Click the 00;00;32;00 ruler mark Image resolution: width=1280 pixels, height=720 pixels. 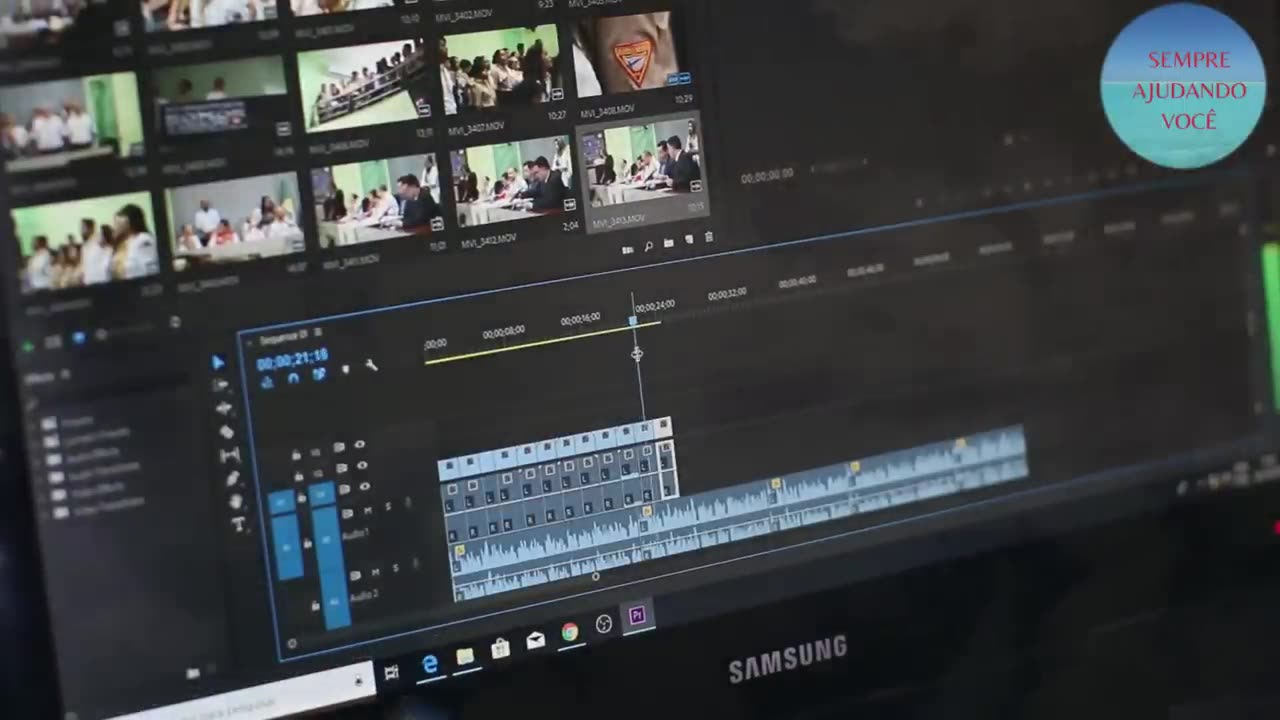727,294
